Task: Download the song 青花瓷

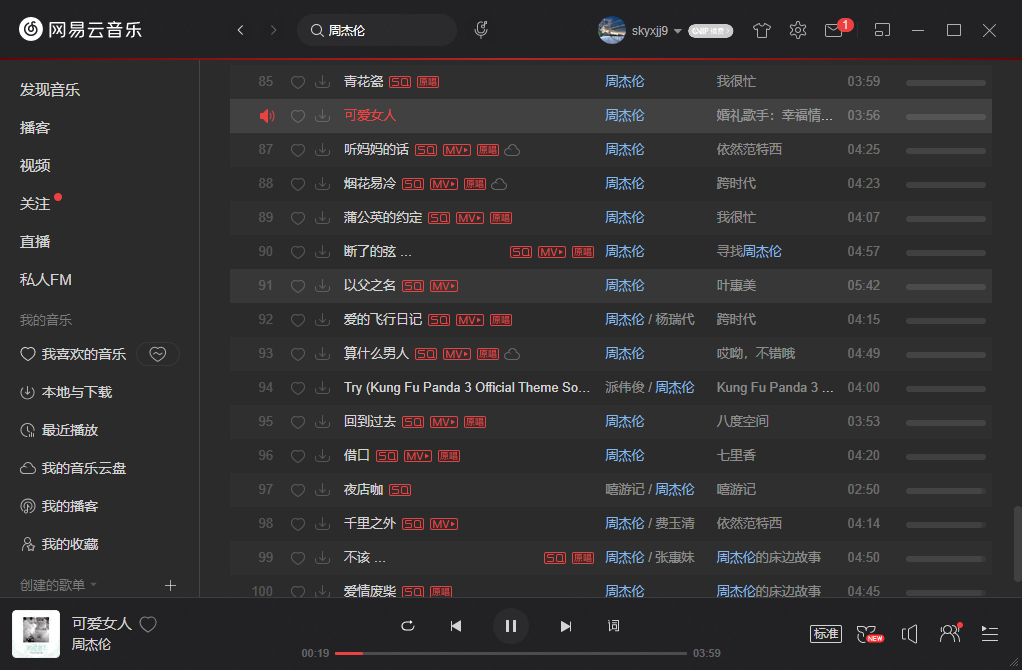Action: (323, 81)
